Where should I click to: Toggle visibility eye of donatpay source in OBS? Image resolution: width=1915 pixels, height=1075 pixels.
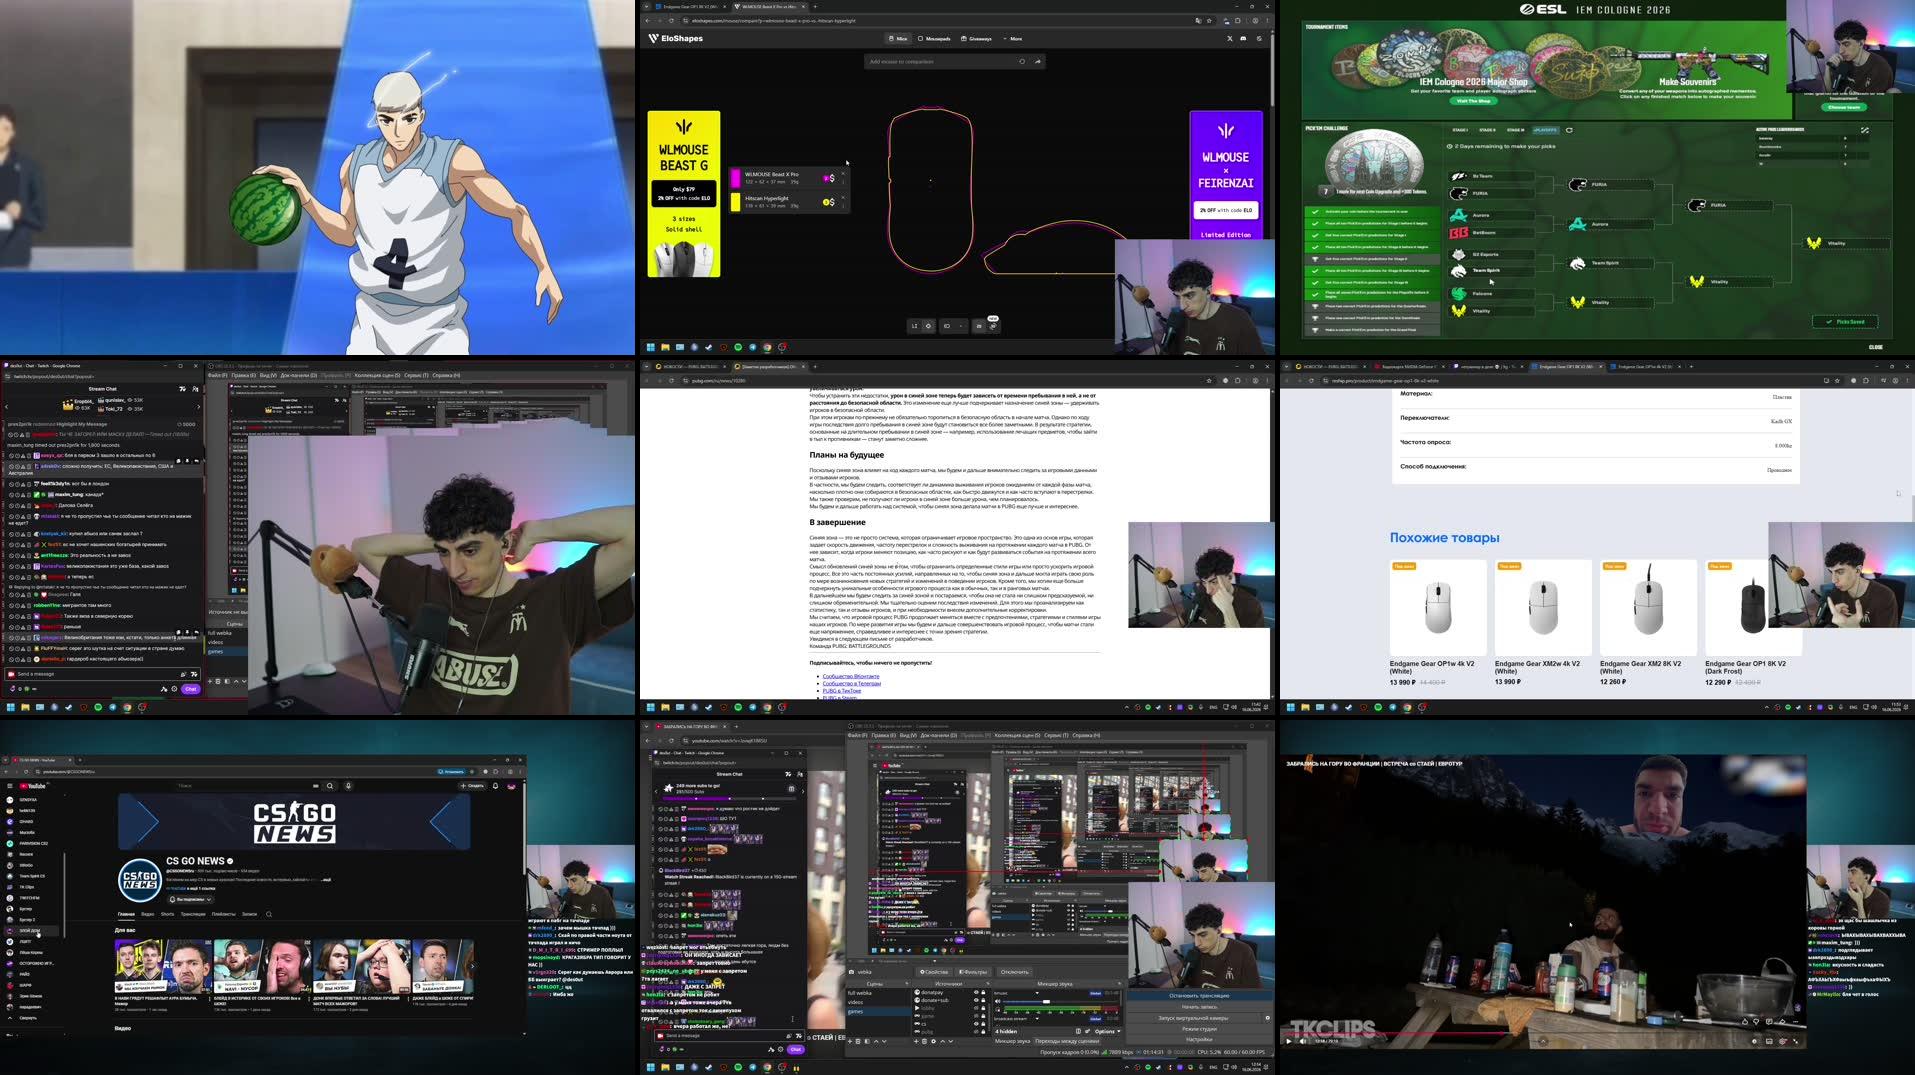[976, 992]
